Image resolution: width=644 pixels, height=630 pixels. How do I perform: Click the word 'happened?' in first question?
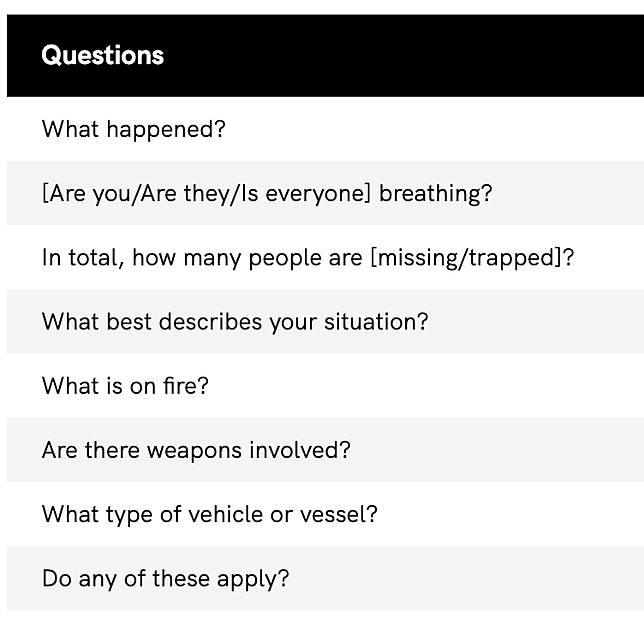click(x=166, y=130)
